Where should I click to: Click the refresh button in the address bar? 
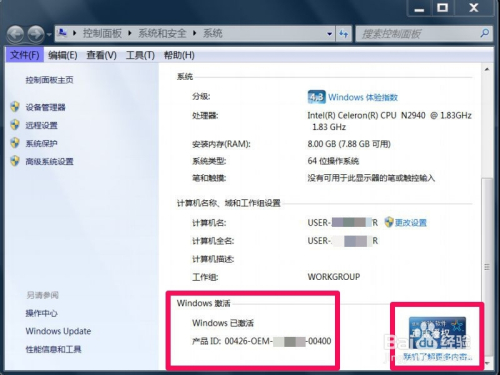(344, 34)
